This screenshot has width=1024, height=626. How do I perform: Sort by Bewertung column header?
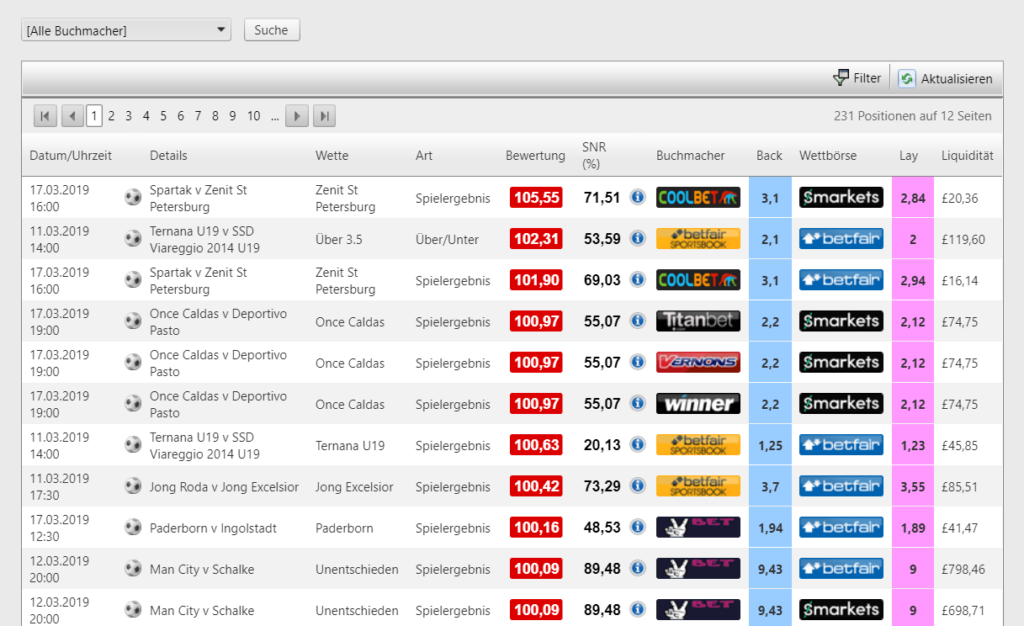tap(535, 155)
